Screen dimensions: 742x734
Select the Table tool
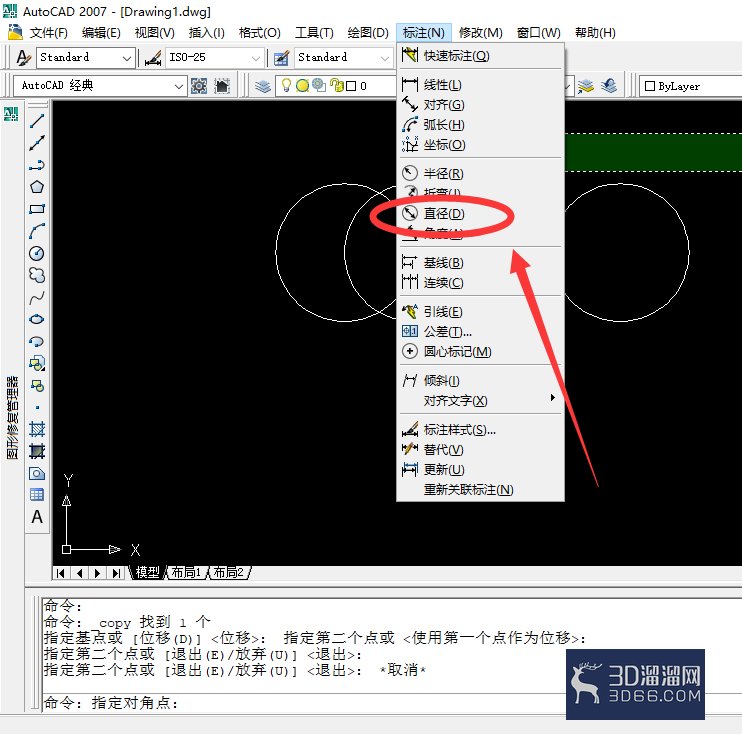click(37, 495)
